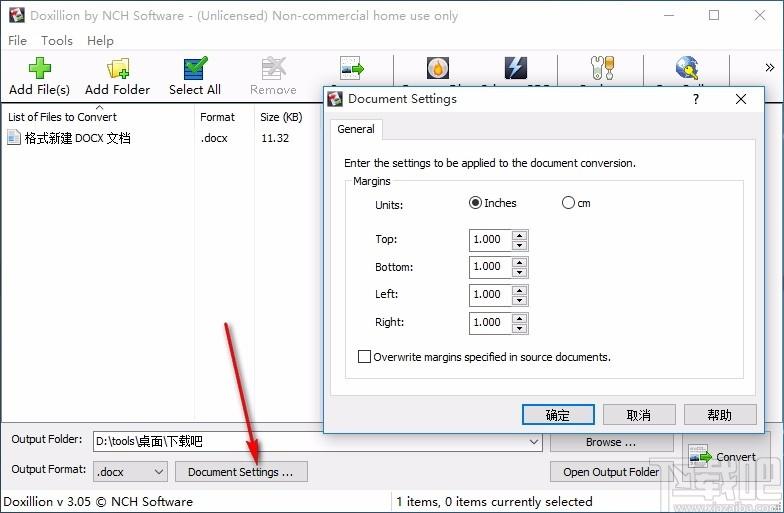Click the globe with key toolbar icon
The height and width of the screenshot is (513, 784).
pos(687,68)
